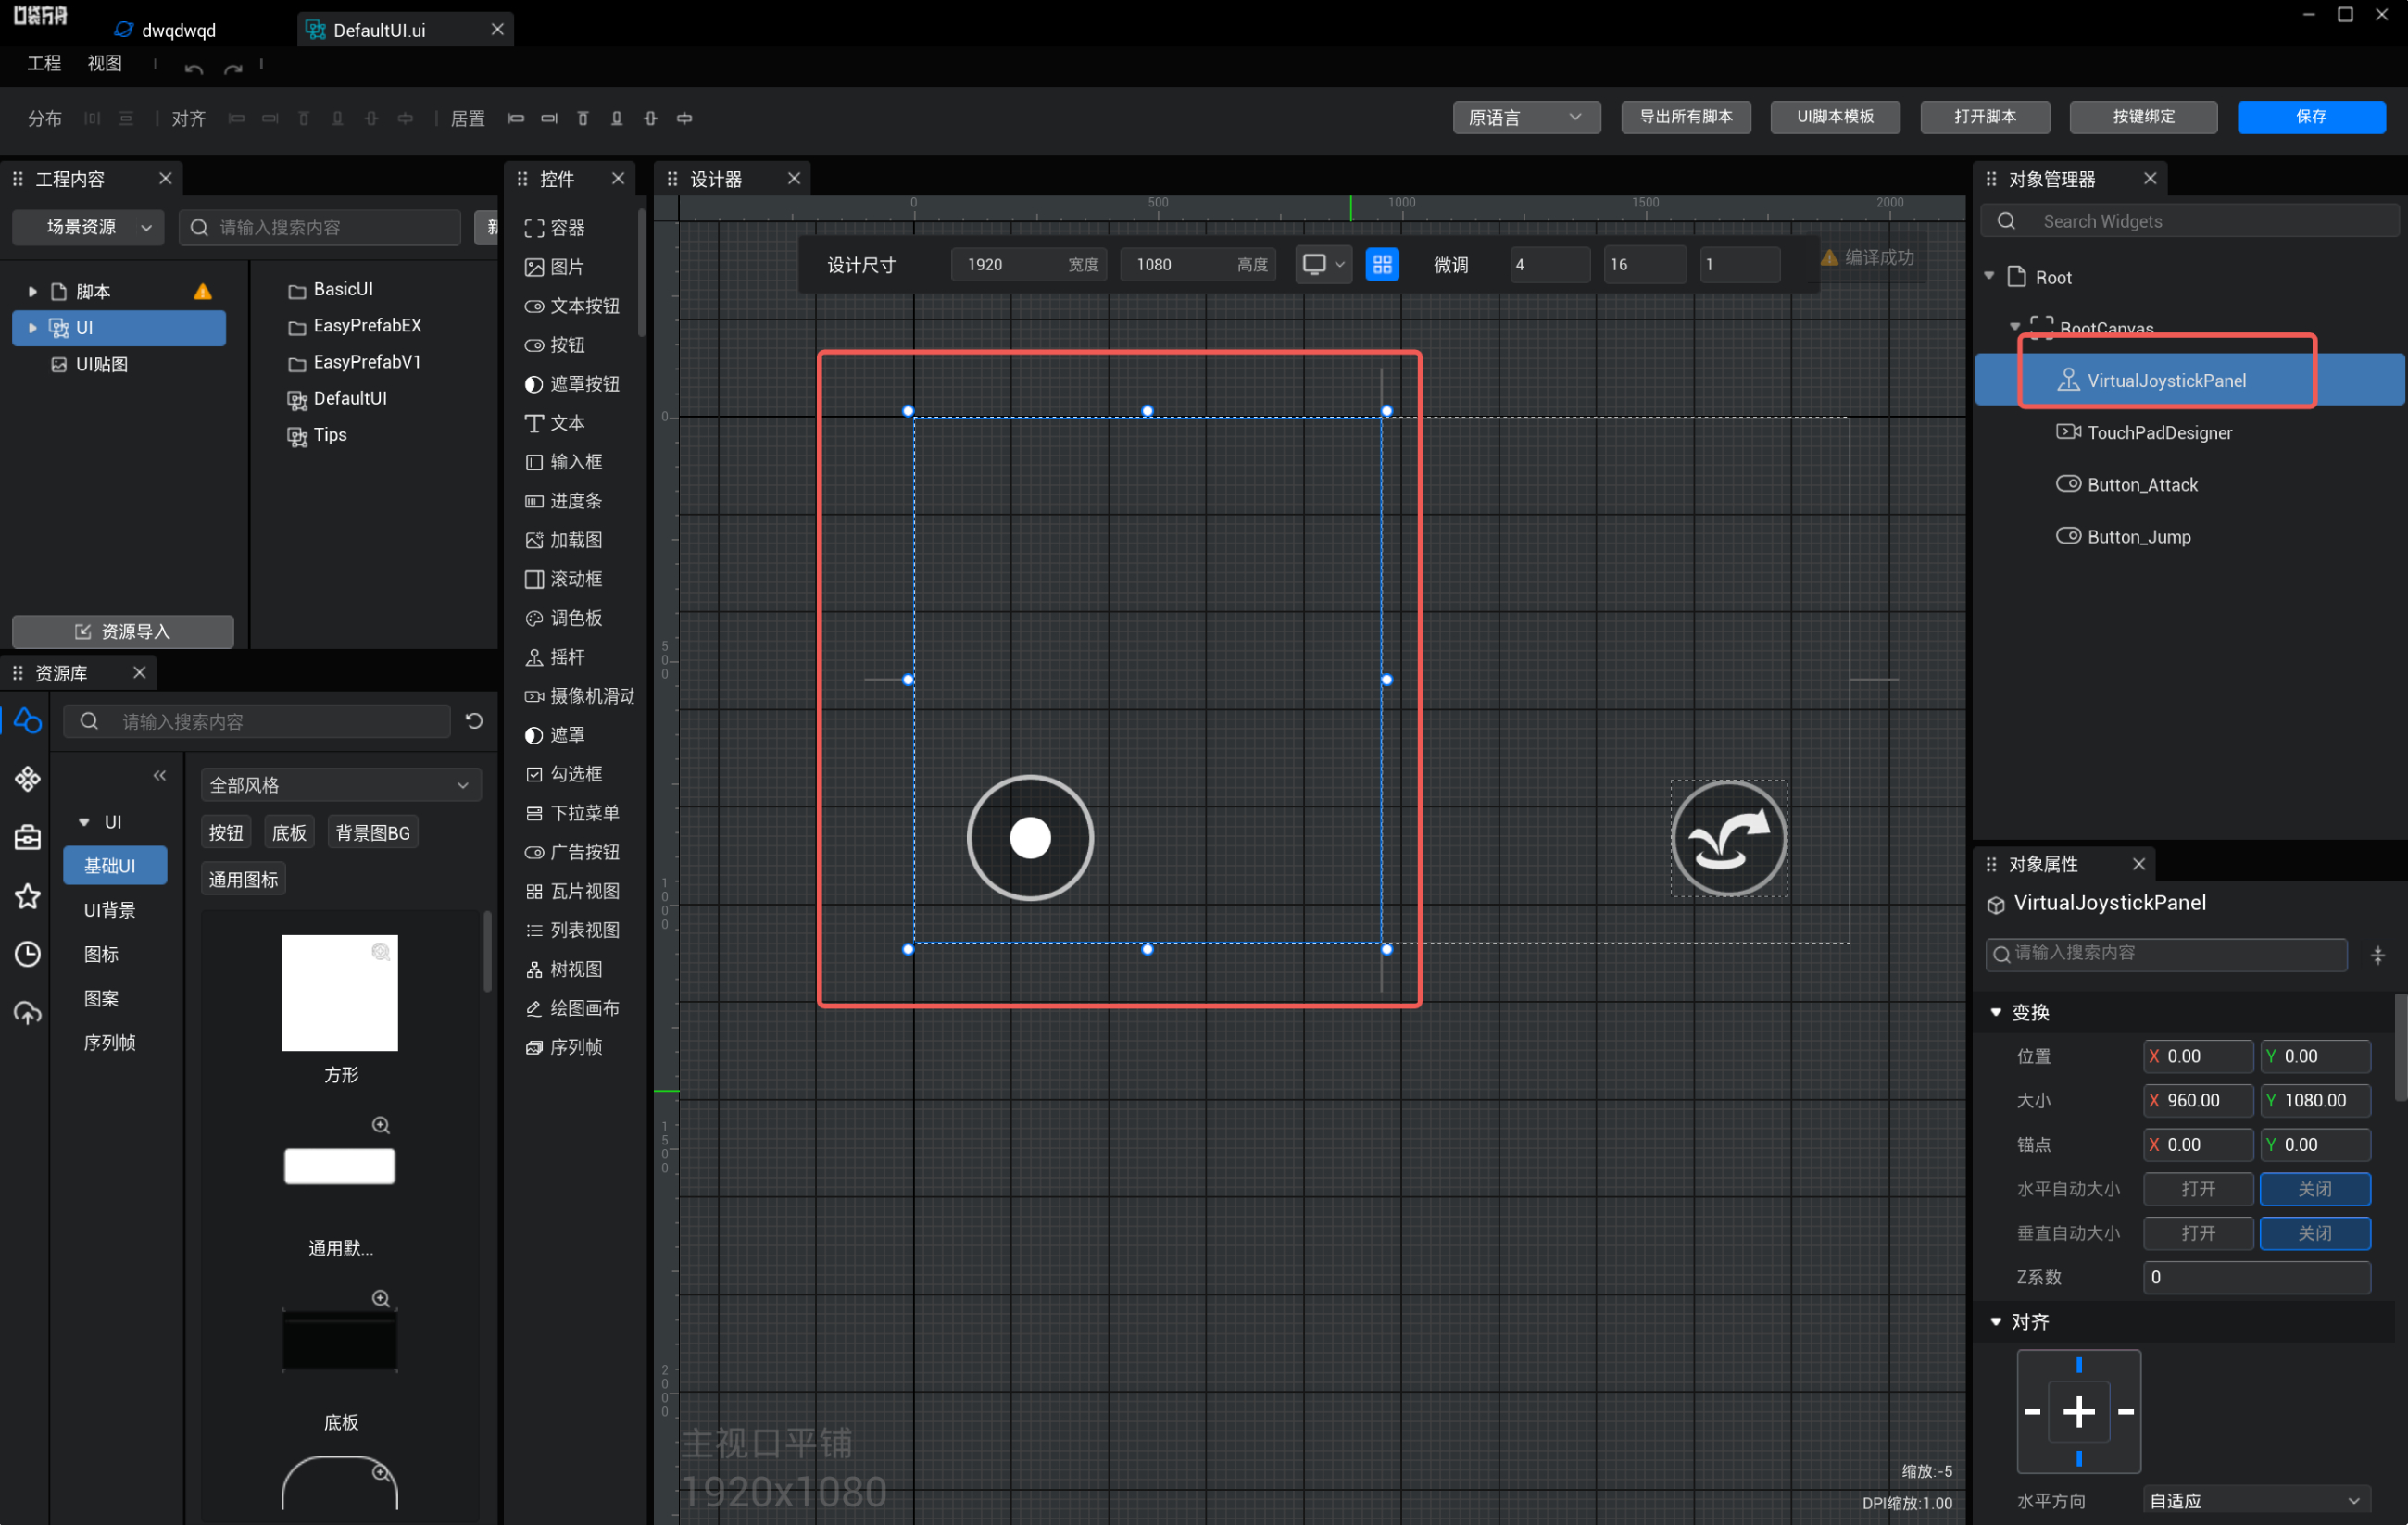
Task: Select the 基础UI category
Action: click(115, 866)
